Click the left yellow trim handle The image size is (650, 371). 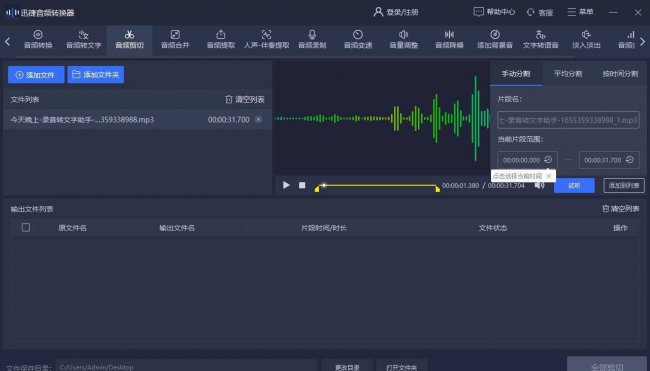click(x=317, y=189)
